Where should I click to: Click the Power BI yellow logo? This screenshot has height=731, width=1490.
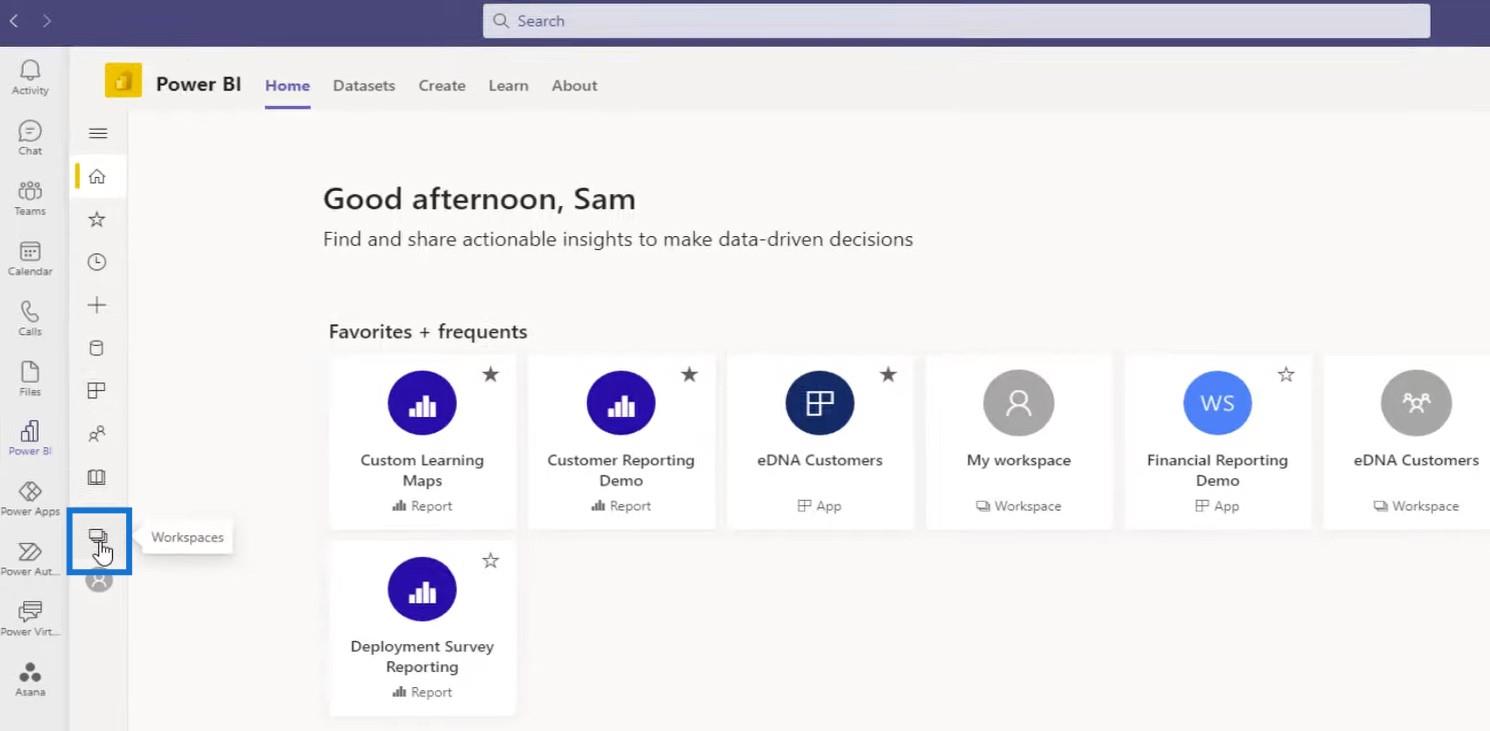(x=123, y=80)
